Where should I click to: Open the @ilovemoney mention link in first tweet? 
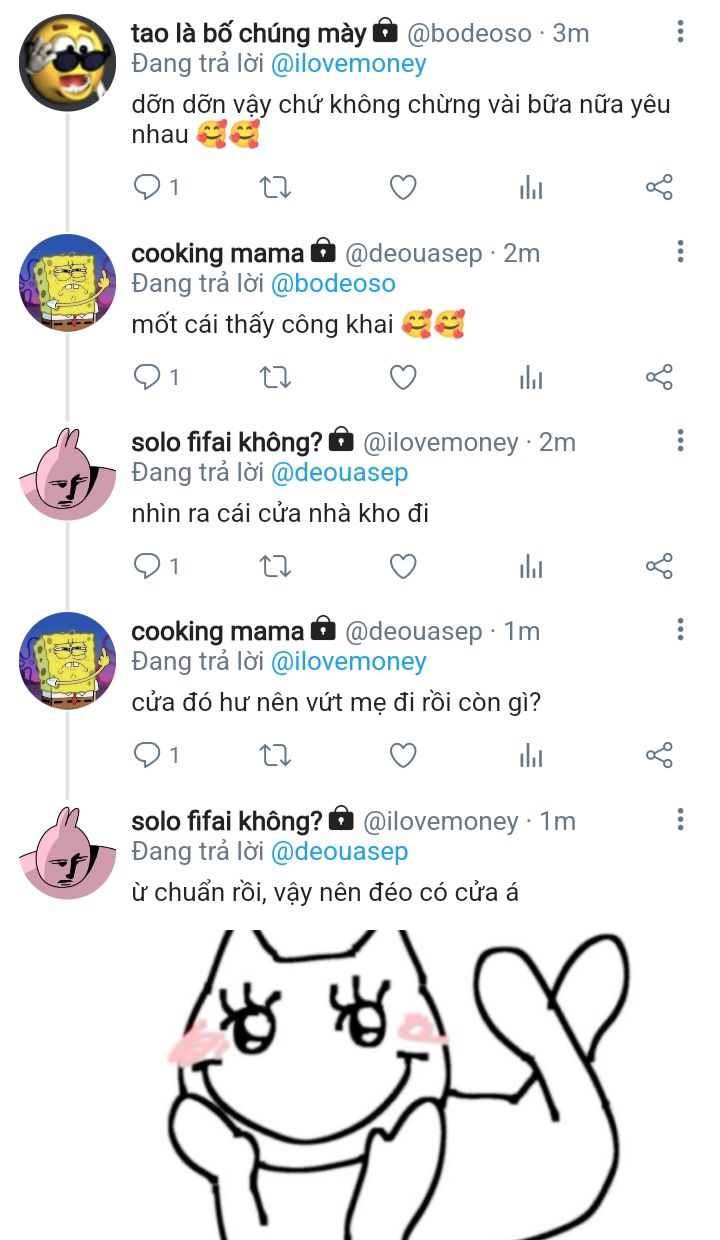pos(348,64)
